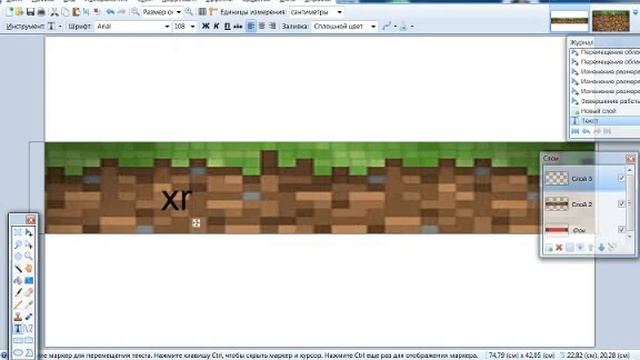Select the Новый слой history entry
Image resolution: width=640 pixels, height=360 pixels.
(x=605, y=111)
